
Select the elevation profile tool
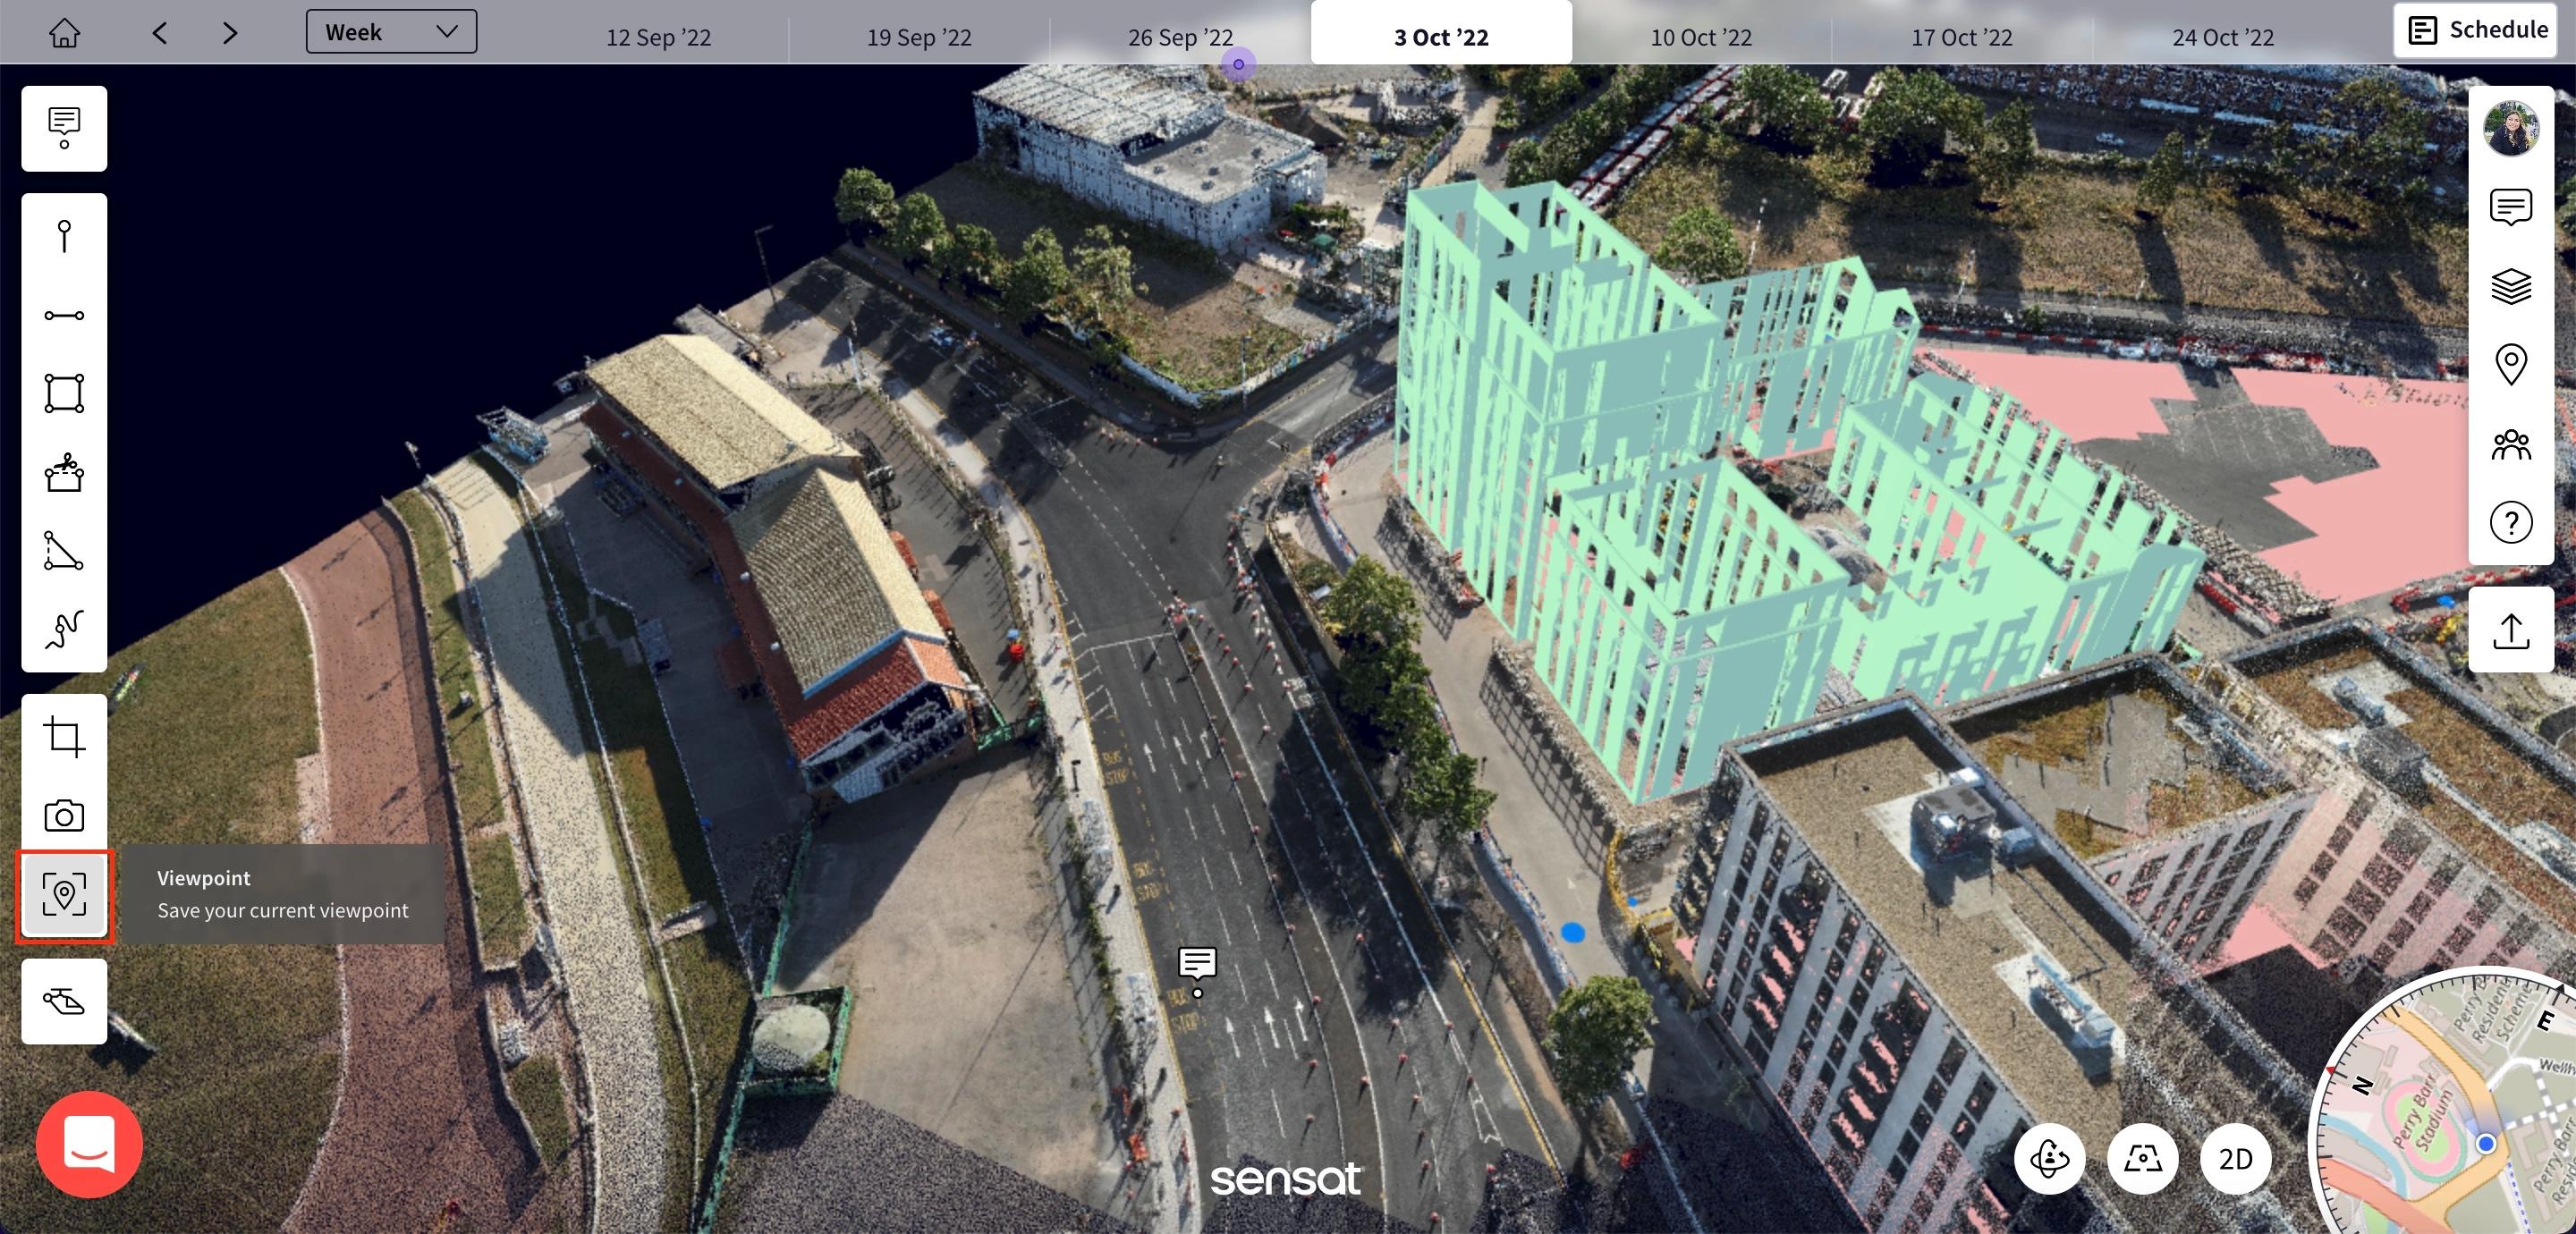[x=64, y=551]
